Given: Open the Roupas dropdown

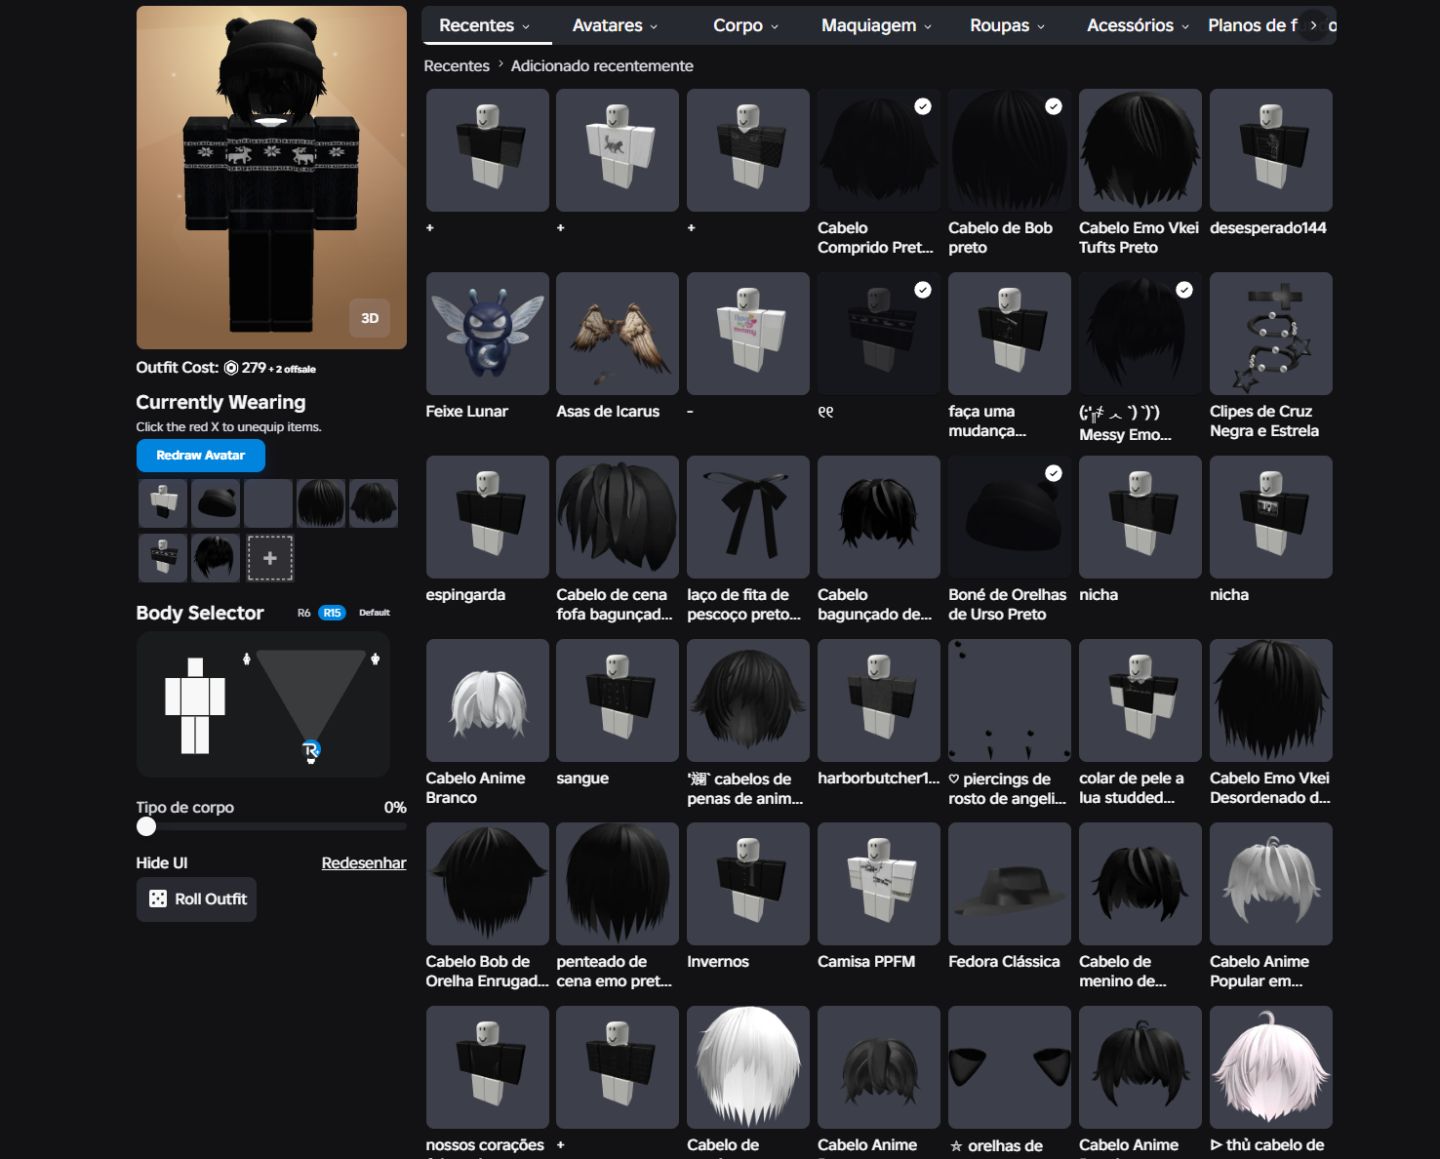Looking at the screenshot, I should [x=1007, y=26].
